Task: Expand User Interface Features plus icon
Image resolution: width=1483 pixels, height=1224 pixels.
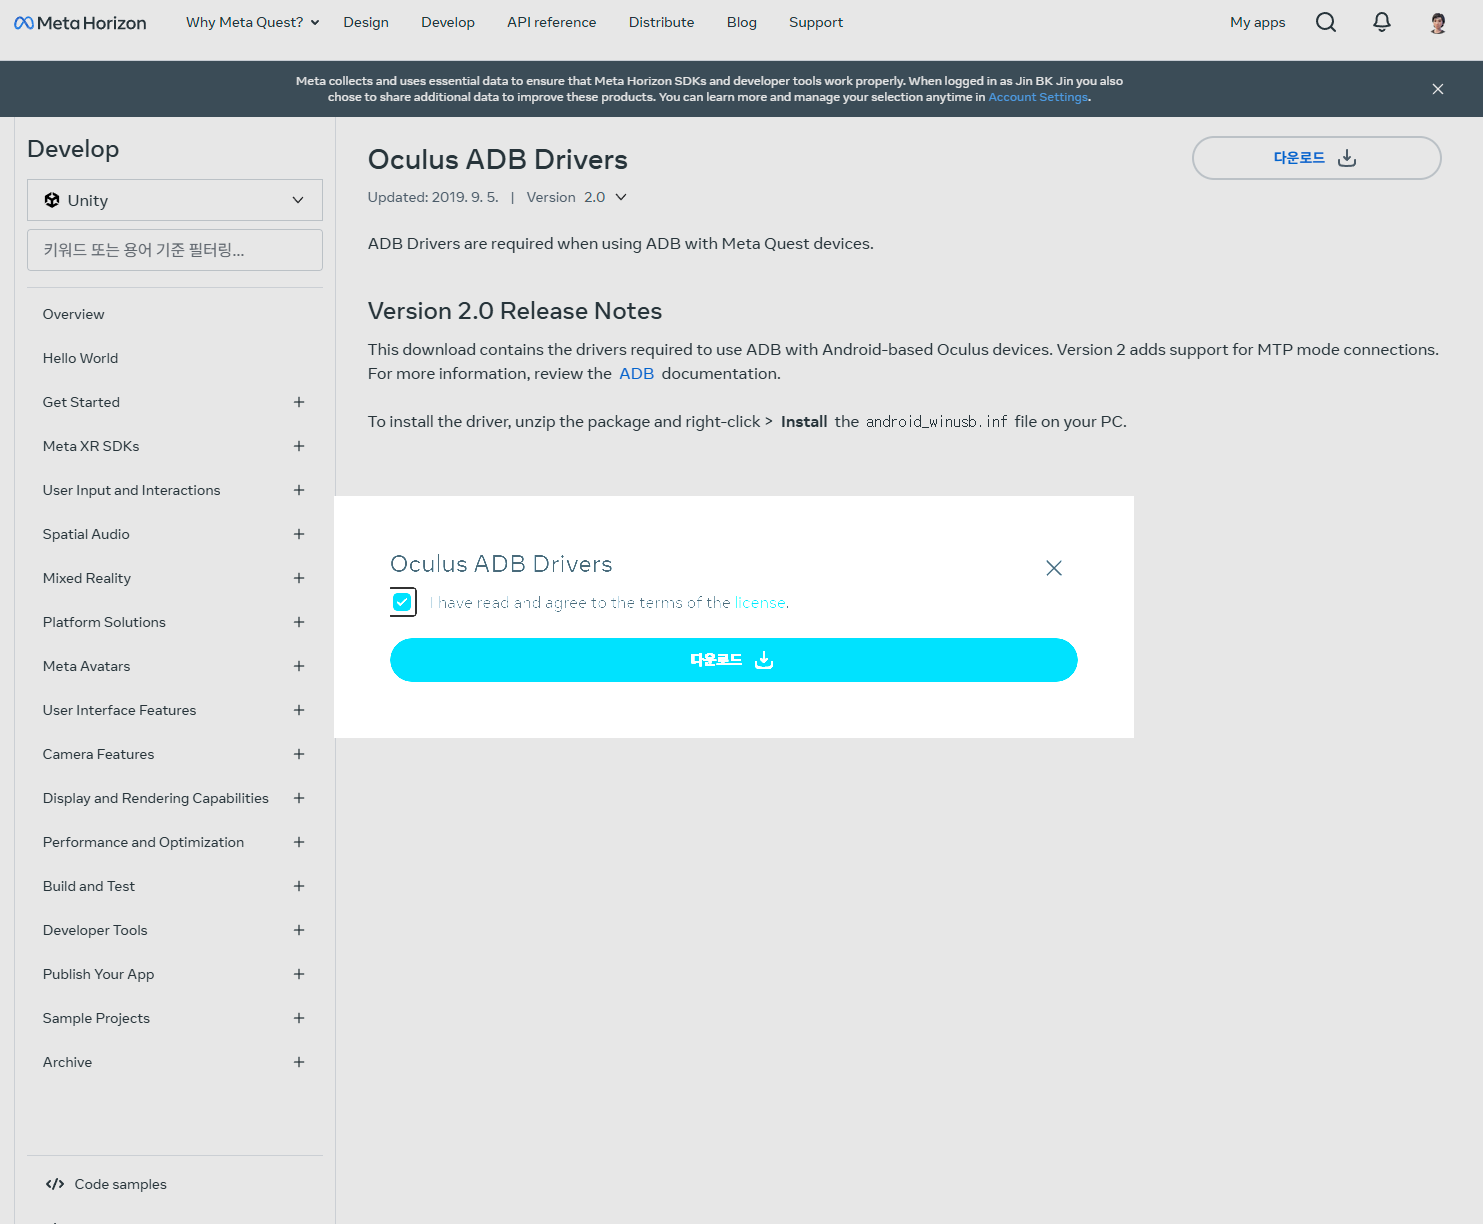Action: tap(299, 710)
